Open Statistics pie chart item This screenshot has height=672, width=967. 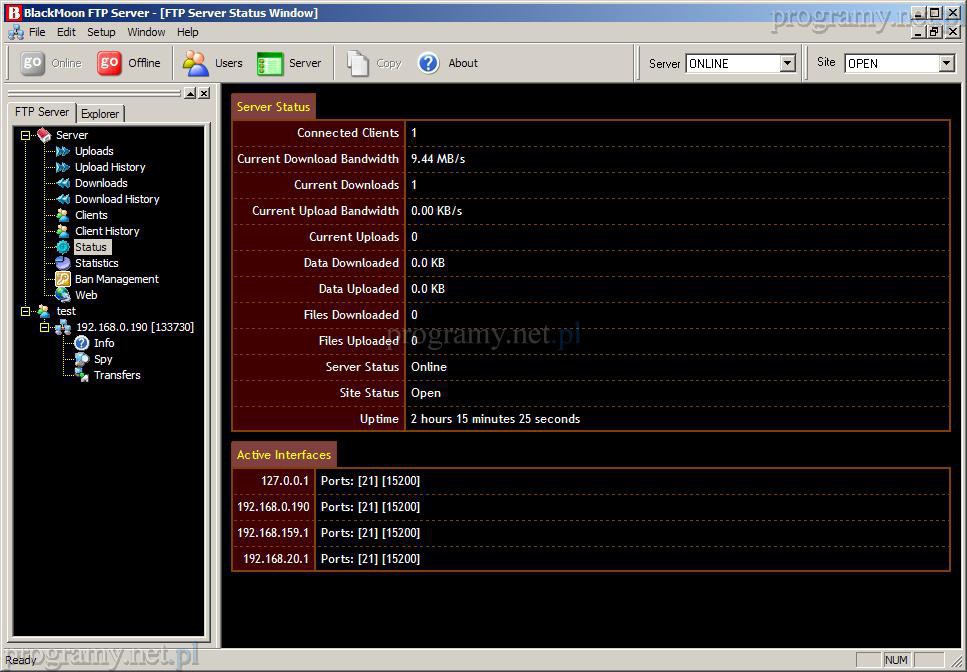(x=96, y=263)
